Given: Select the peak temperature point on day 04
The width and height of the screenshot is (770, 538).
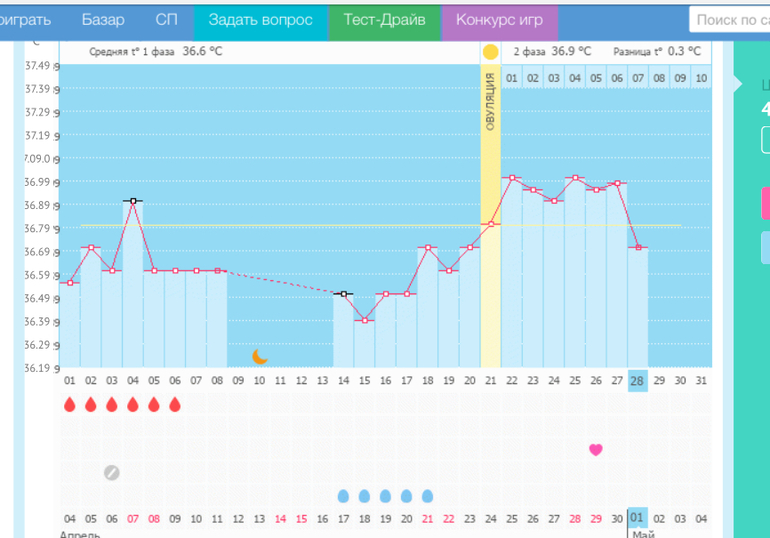Looking at the screenshot, I should pyautogui.click(x=133, y=201).
